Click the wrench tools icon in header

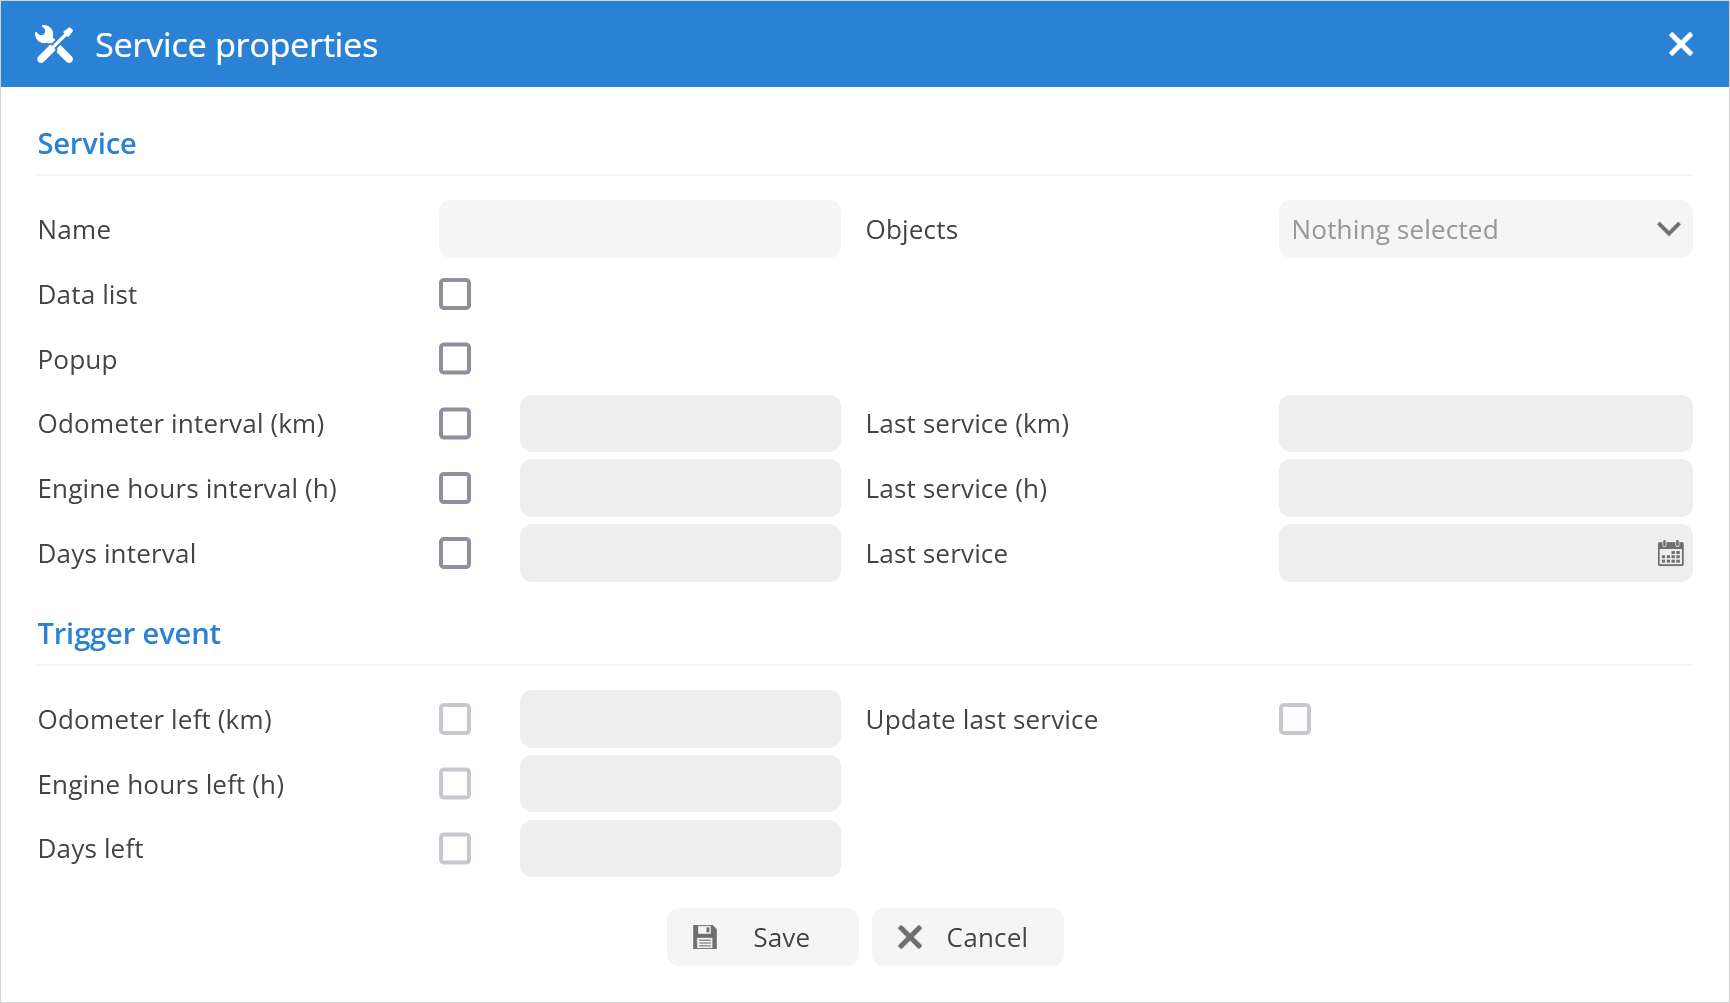click(x=54, y=45)
